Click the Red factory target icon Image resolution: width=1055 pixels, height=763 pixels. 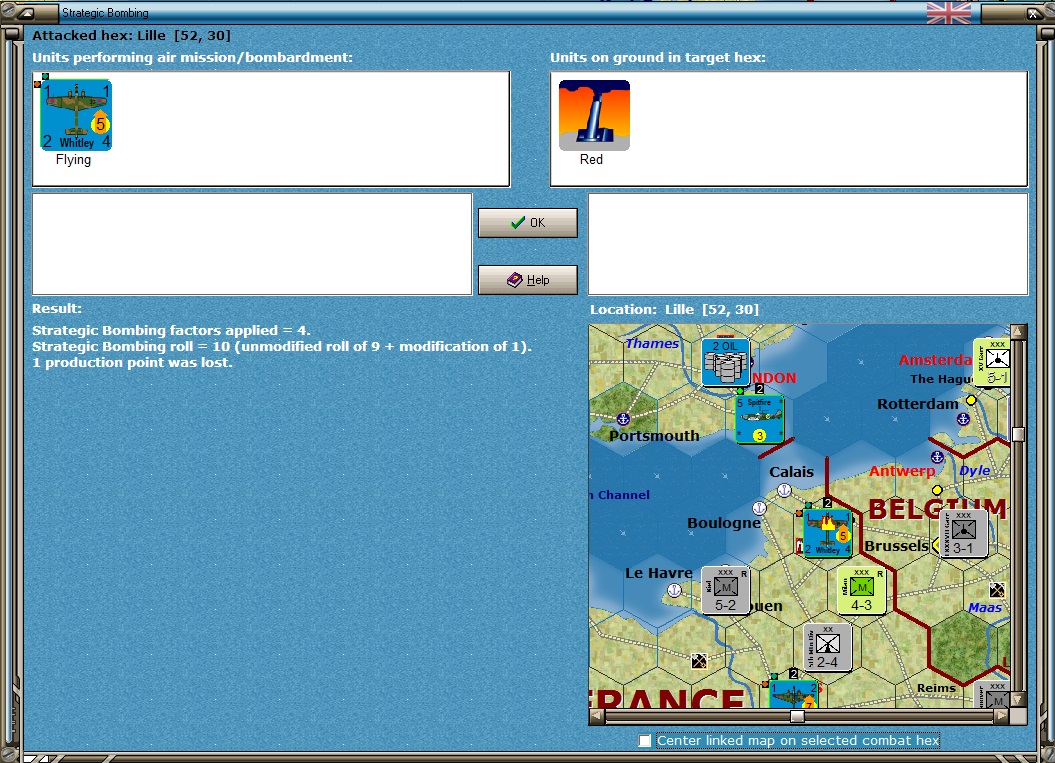tap(594, 115)
